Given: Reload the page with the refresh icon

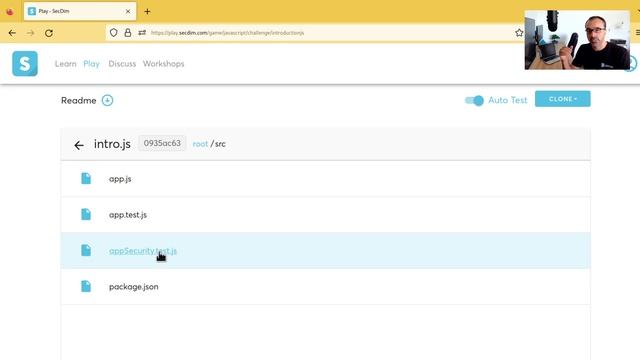Looking at the screenshot, I should coord(49,33).
